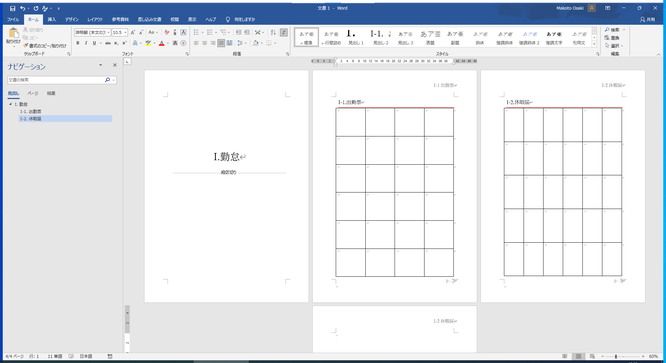Collapse the I. 勤怠 heading in navigation
The image size is (666, 363).
coord(11,104)
